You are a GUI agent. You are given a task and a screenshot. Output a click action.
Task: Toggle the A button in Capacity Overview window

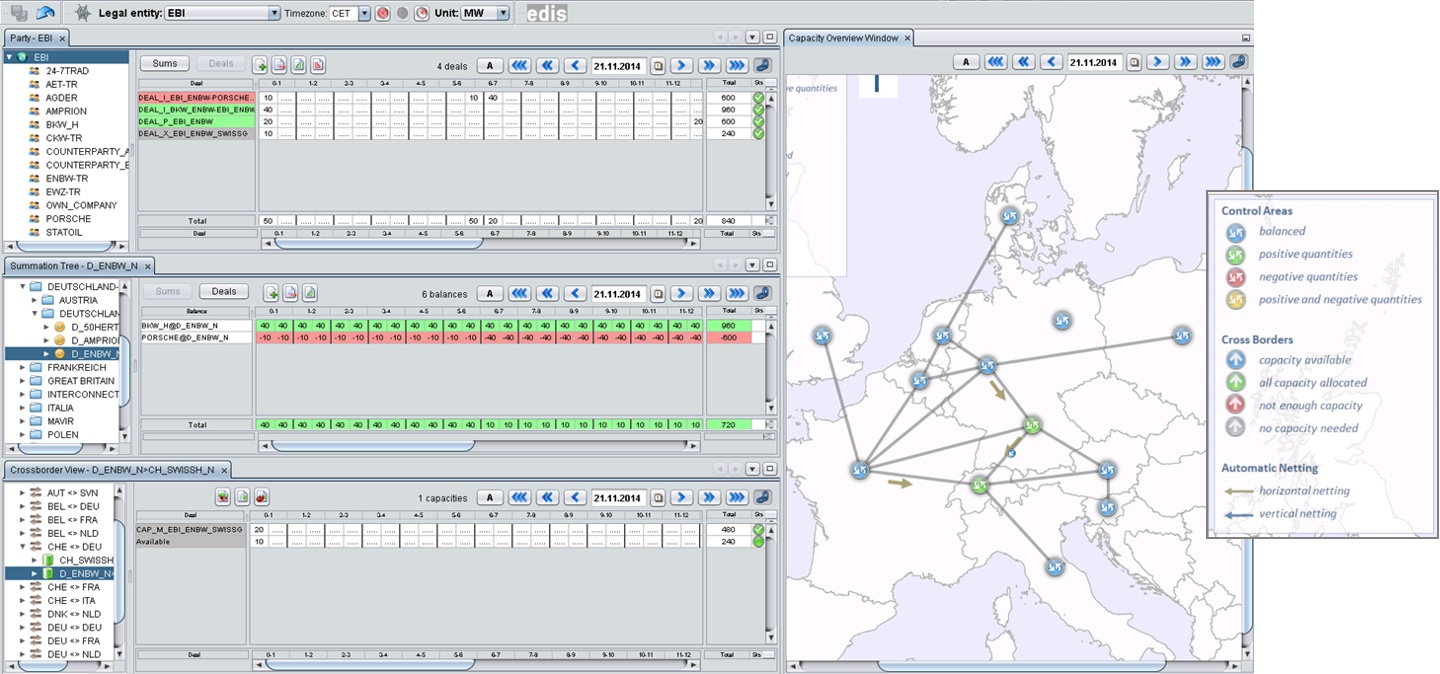pos(965,62)
